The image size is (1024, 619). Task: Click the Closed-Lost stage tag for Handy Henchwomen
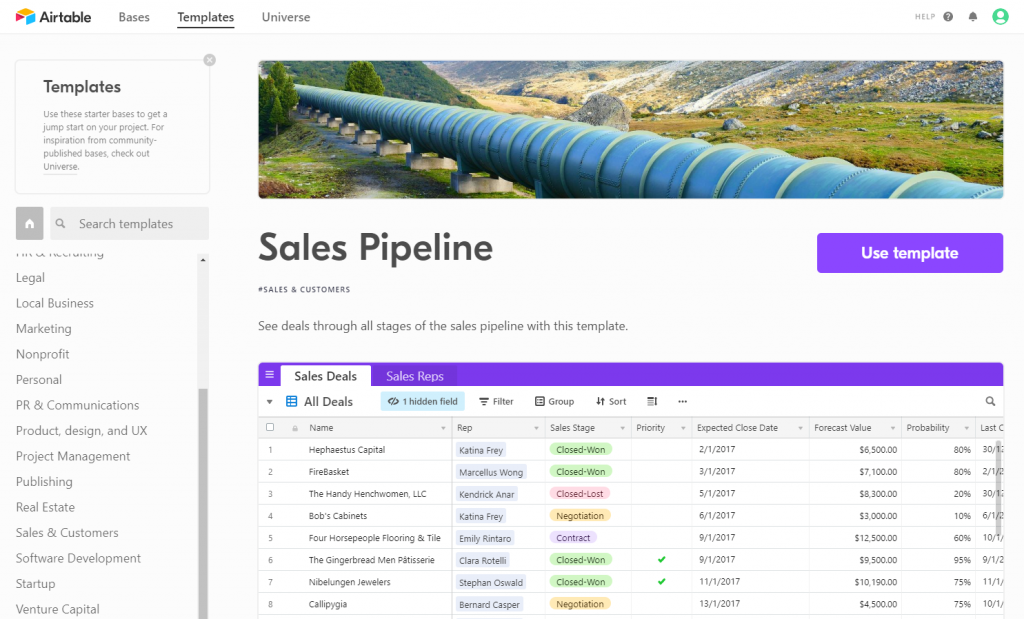click(x=579, y=494)
